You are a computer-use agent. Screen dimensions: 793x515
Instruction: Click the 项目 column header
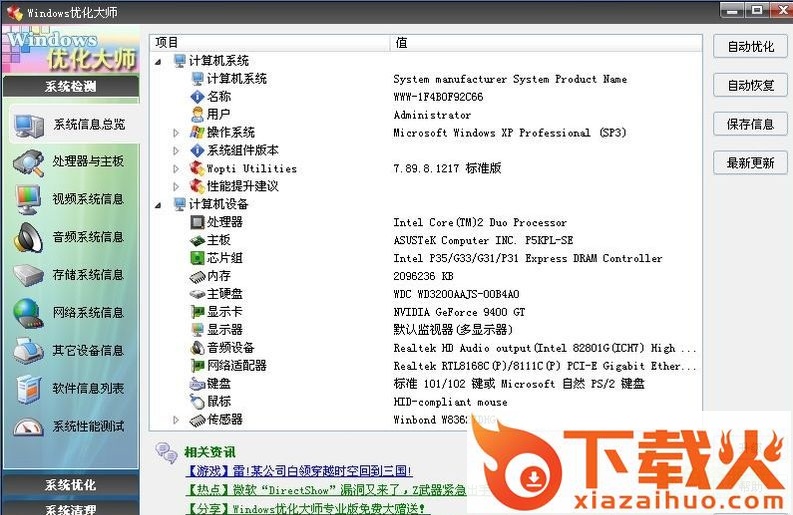(x=271, y=42)
